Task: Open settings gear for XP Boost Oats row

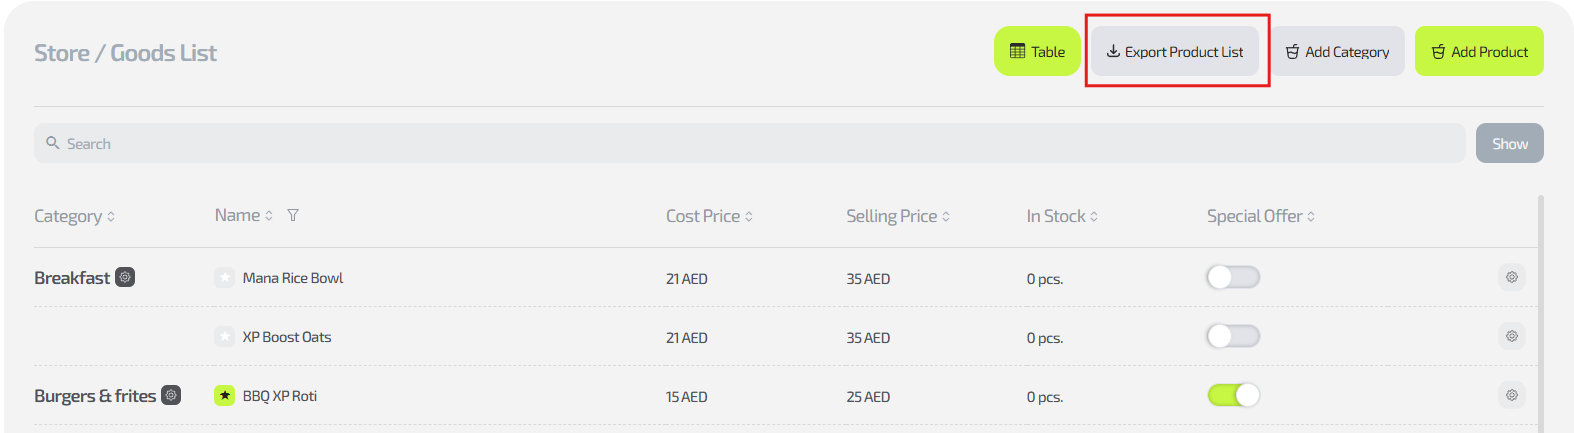Action: pyautogui.click(x=1511, y=336)
